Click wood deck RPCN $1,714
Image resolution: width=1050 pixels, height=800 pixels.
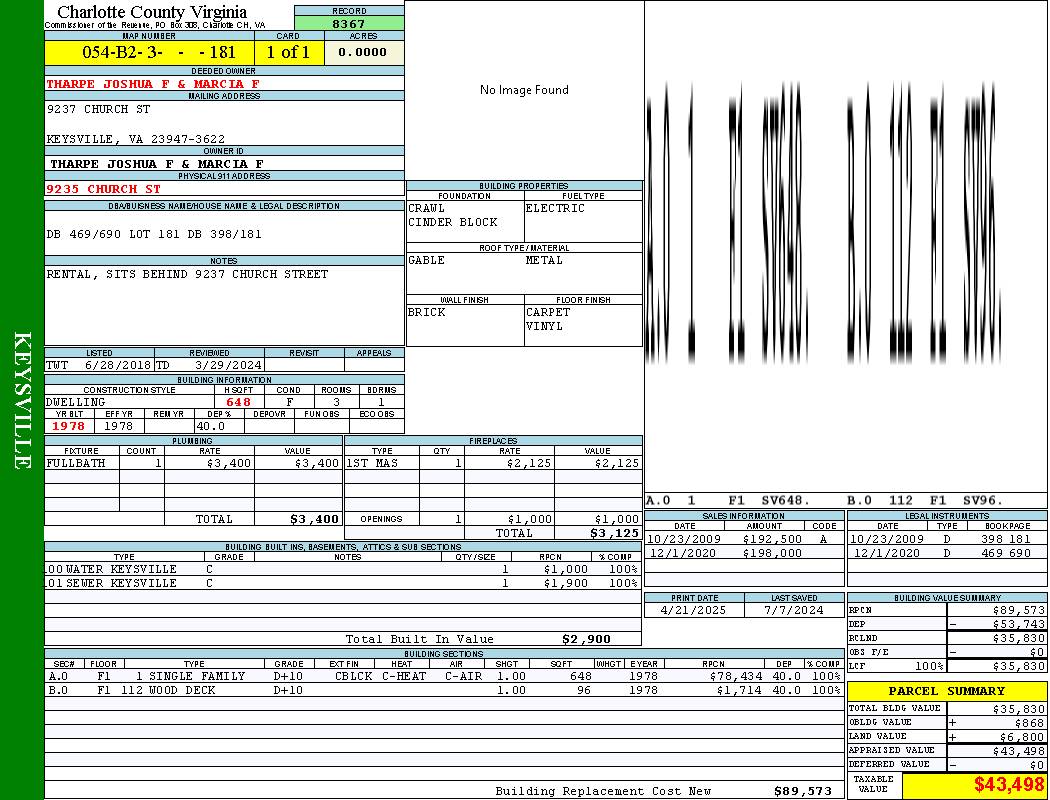pos(741,691)
